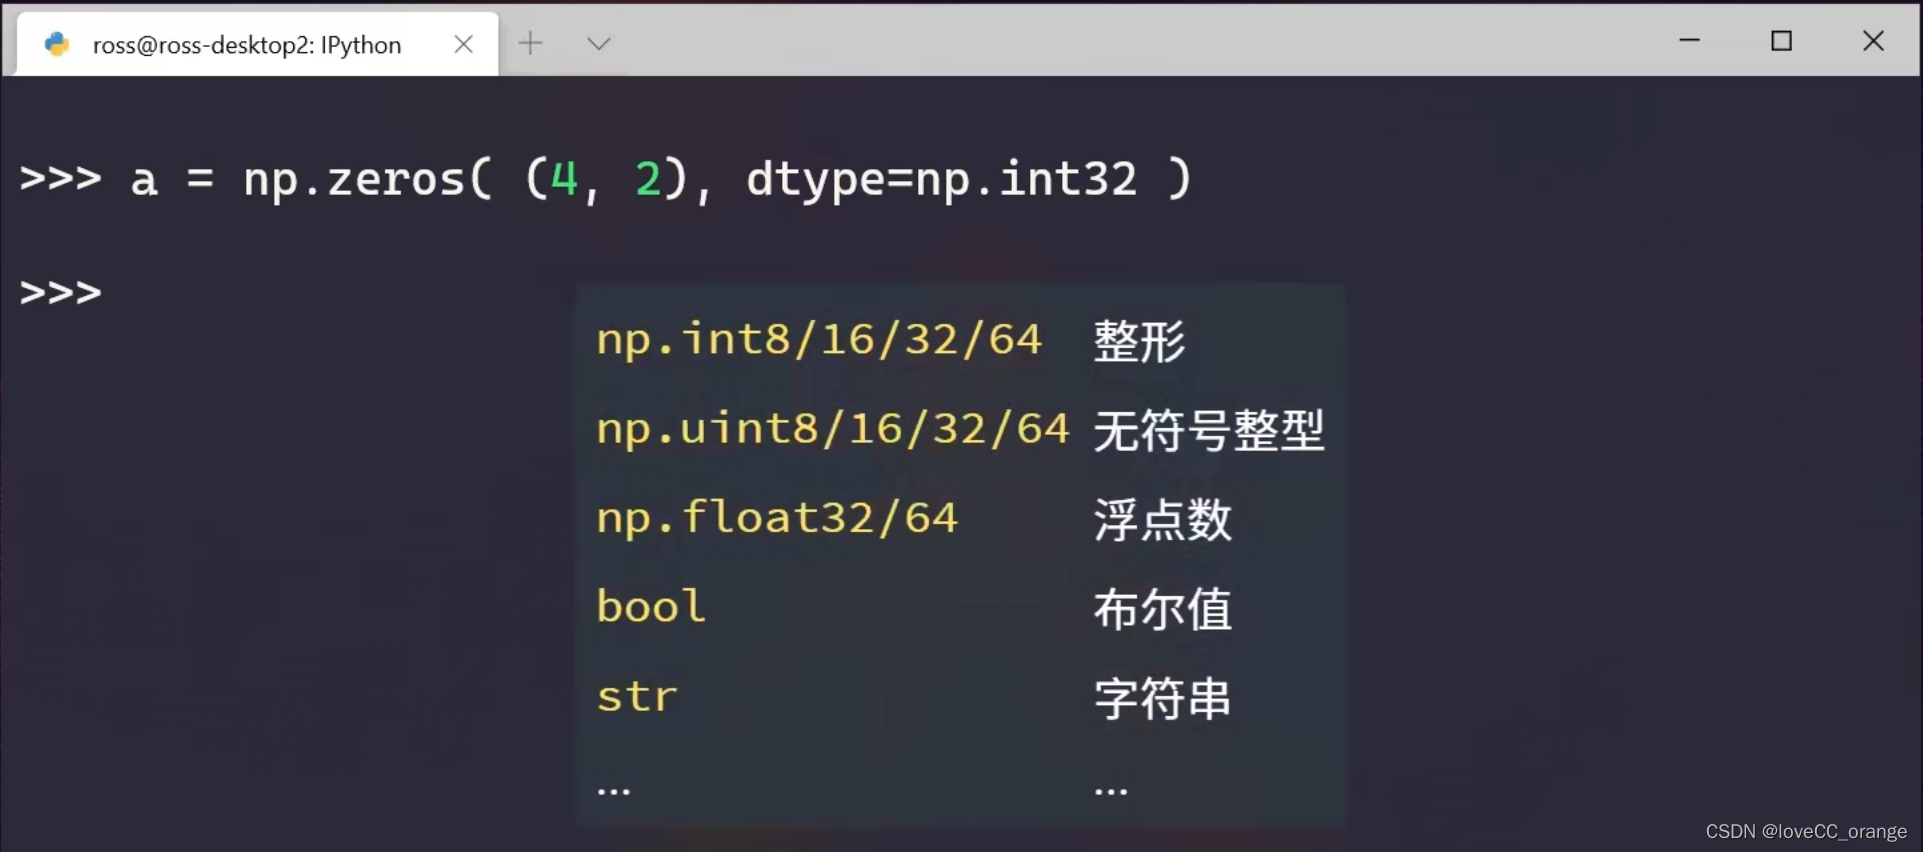1923x852 pixels.
Task: Click the np.uint8/16/32/64 entry
Action: [x=833, y=430]
